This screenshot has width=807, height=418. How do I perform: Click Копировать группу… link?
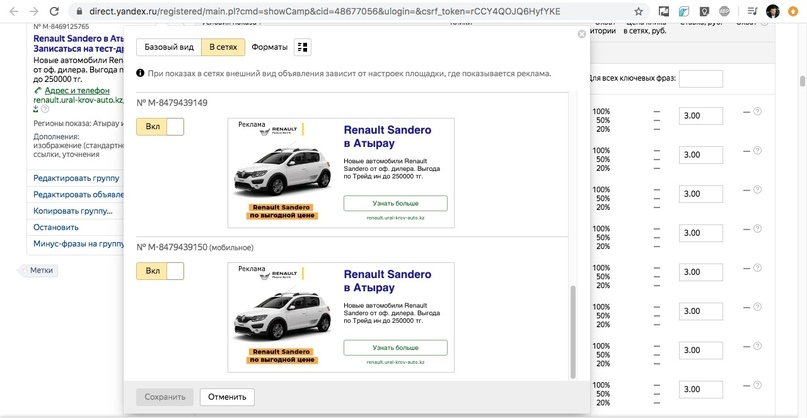click(73, 211)
